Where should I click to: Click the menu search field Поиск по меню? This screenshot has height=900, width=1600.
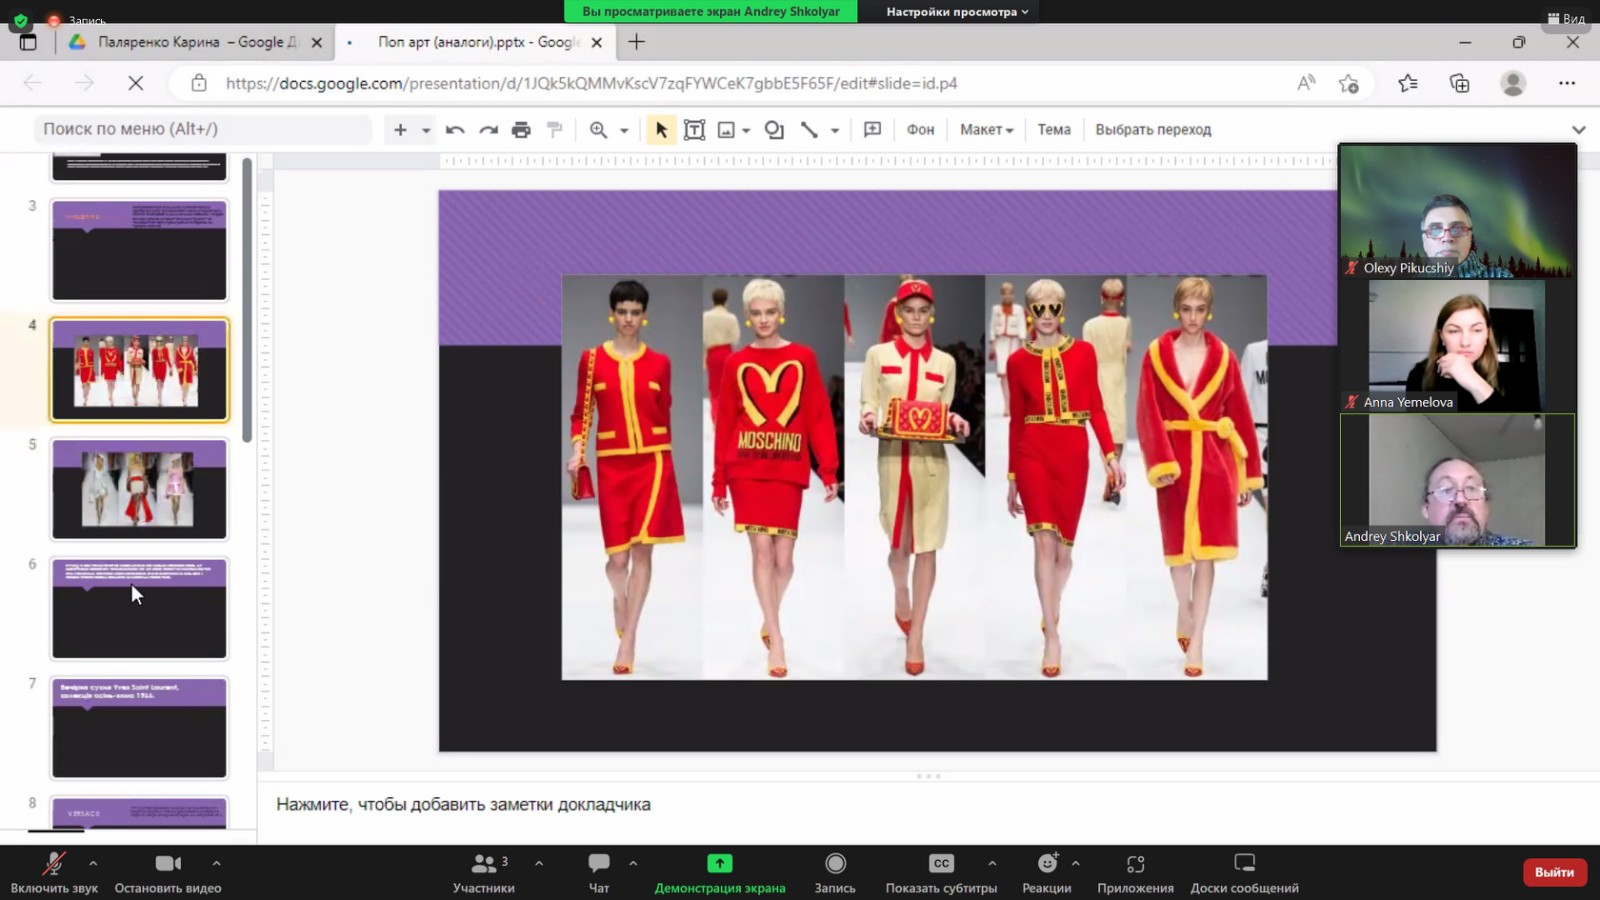click(203, 129)
